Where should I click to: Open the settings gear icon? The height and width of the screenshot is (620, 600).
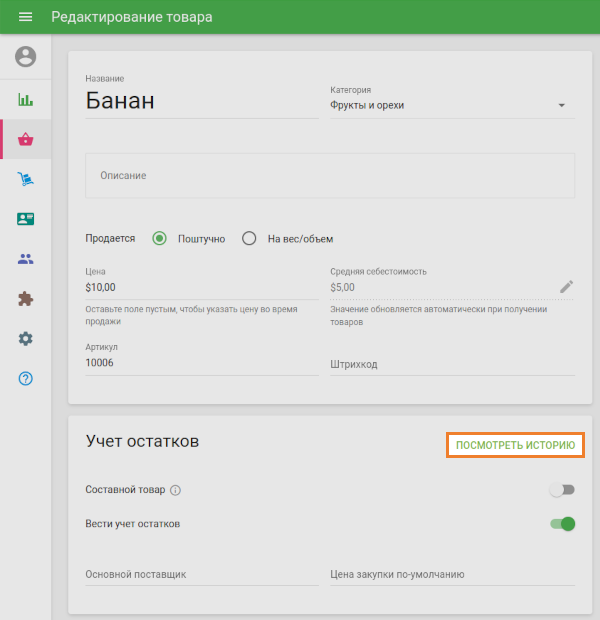click(26, 339)
